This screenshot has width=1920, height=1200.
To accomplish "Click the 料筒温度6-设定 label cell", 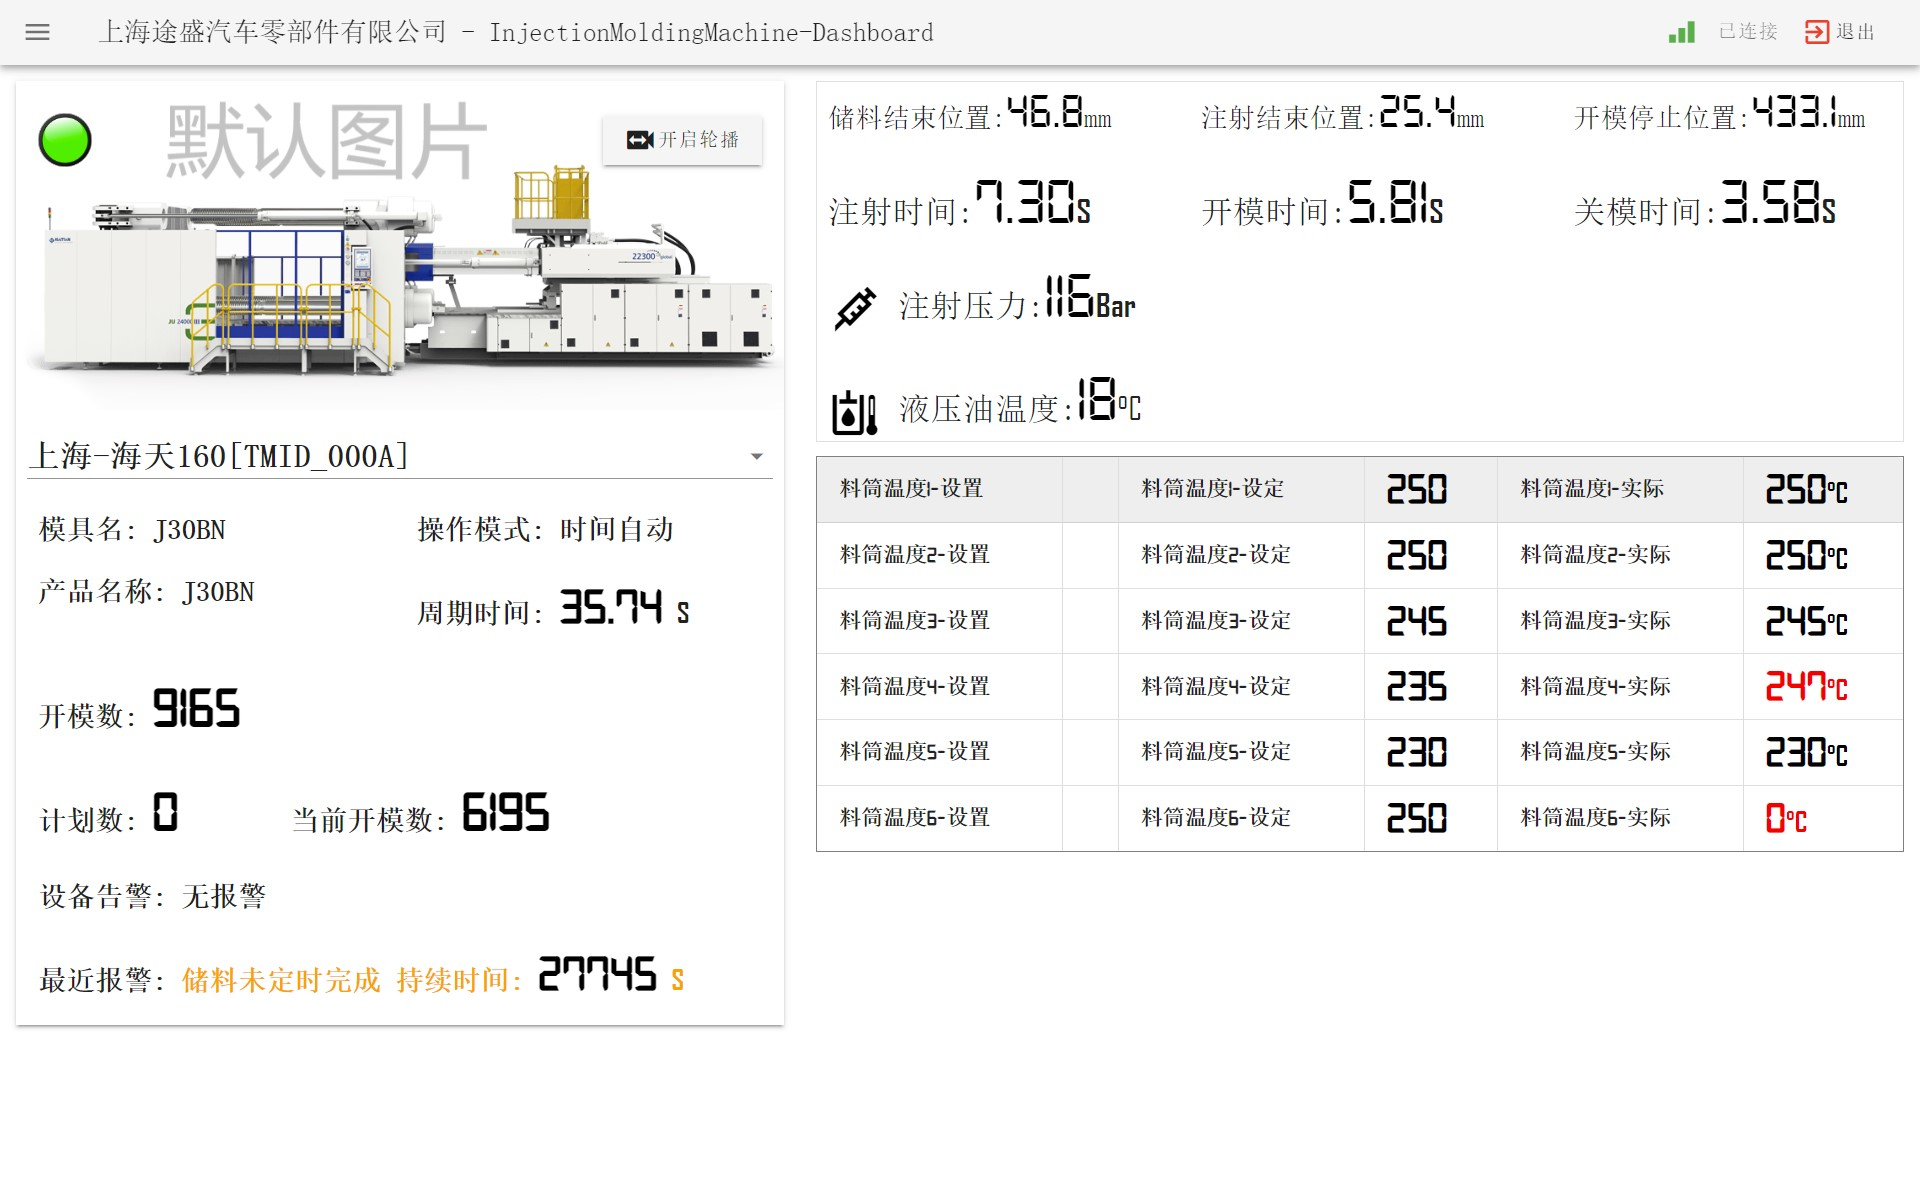I will click(x=1240, y=818).
